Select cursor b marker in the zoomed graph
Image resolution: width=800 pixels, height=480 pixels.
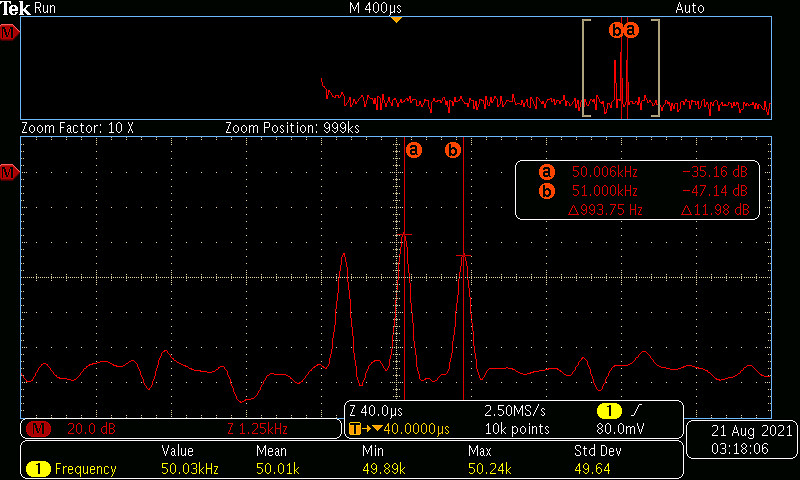(453, 150)
